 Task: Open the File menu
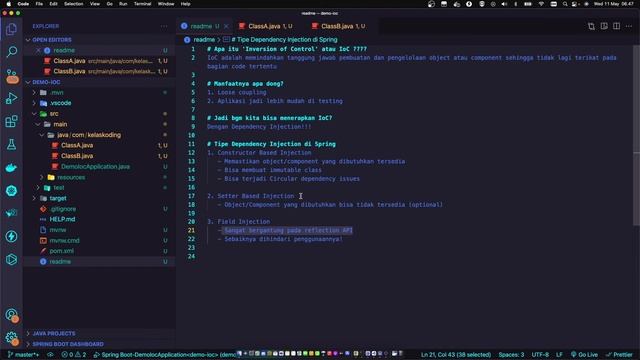pyautogui.click(x=39, y=4)
